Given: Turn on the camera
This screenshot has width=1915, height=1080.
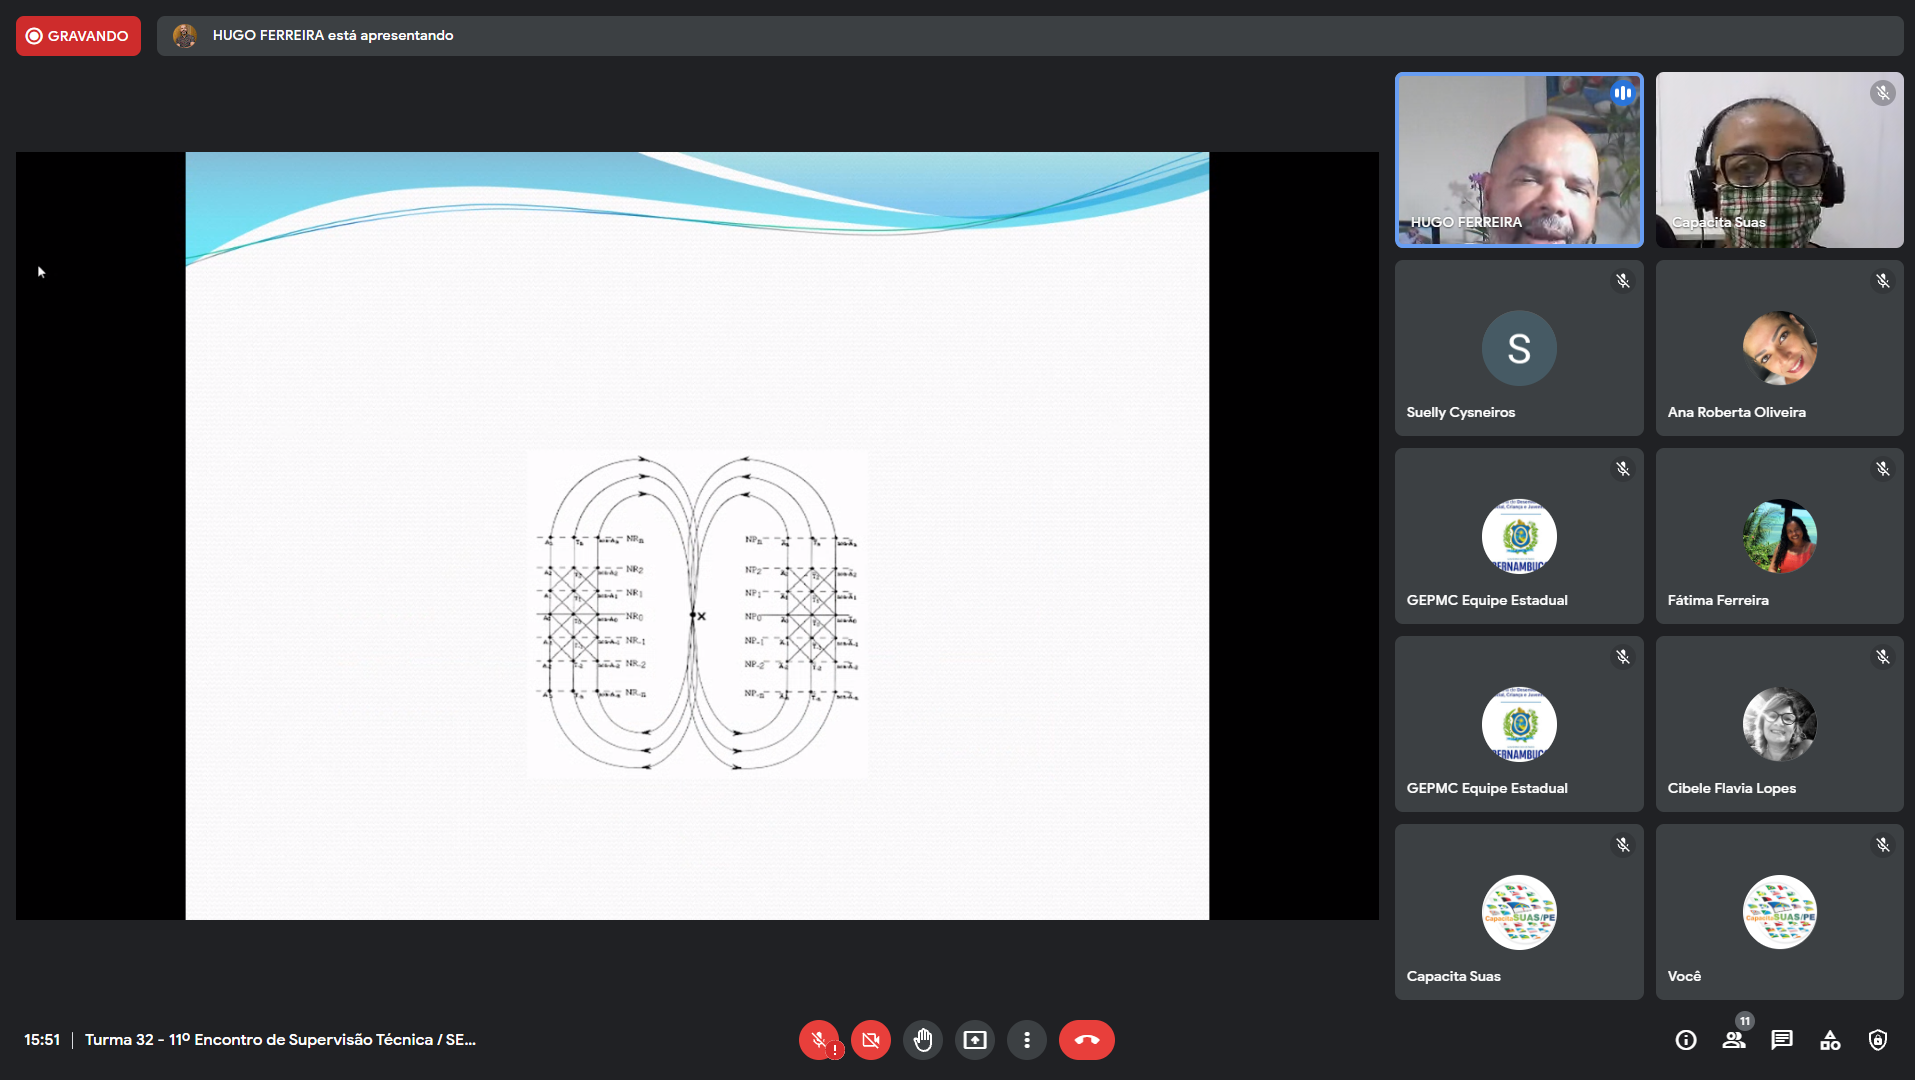Looking at the screenshot, I should (x=871, y=1040).
